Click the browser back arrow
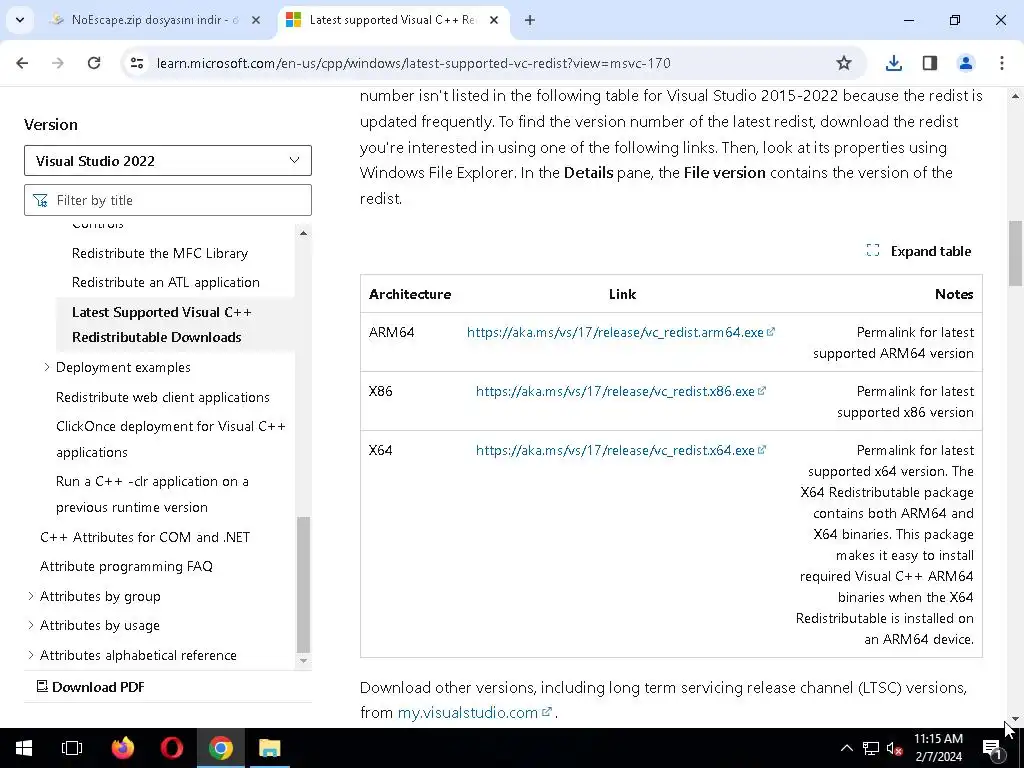 pyautogui.click(x=22, y=63)
